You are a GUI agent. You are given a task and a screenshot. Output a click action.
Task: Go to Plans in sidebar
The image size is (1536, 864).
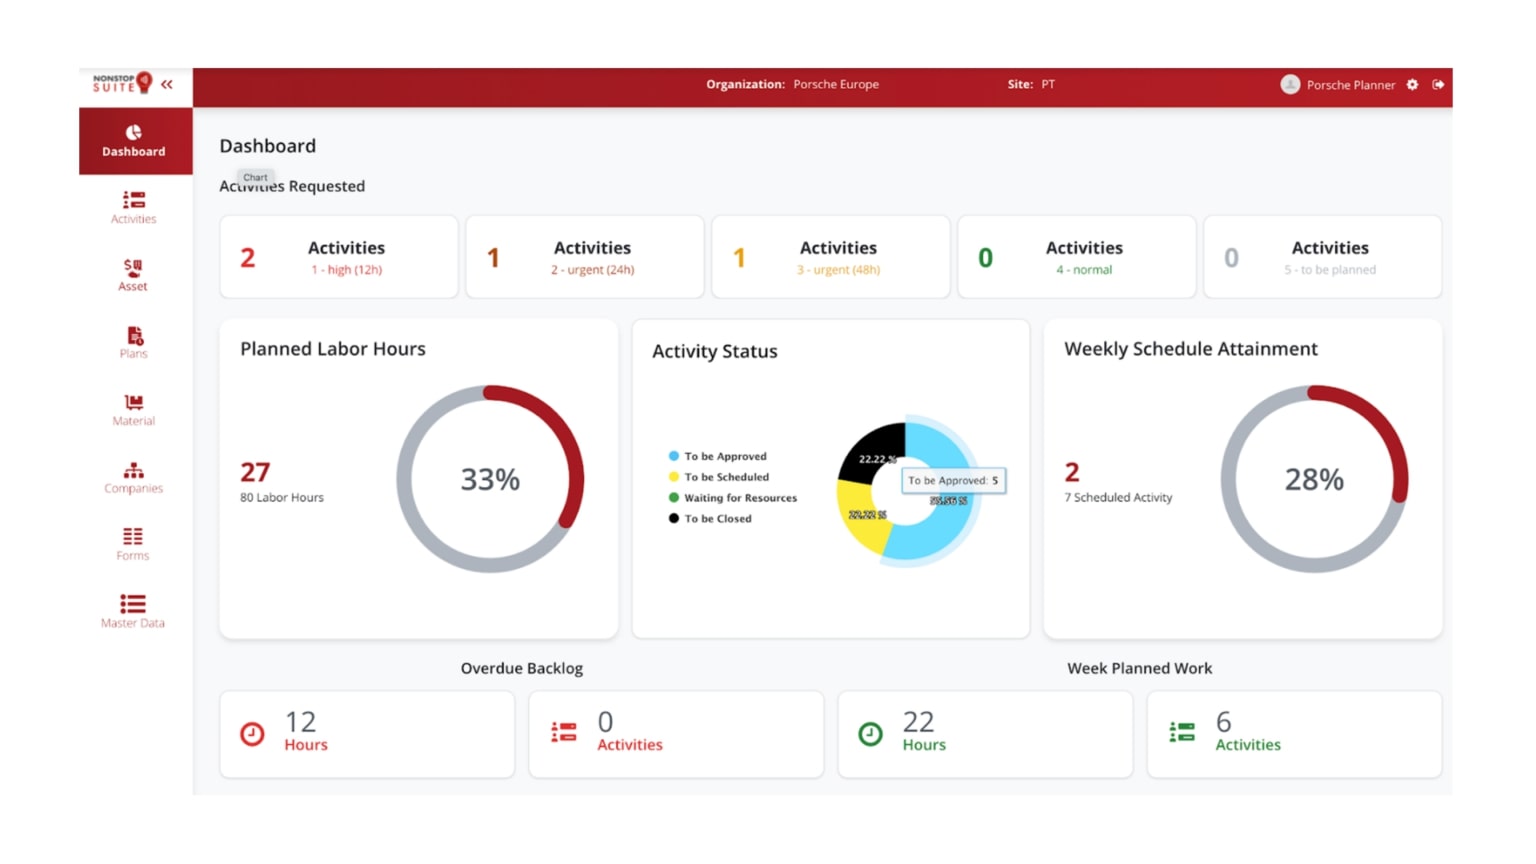(133, 342)
